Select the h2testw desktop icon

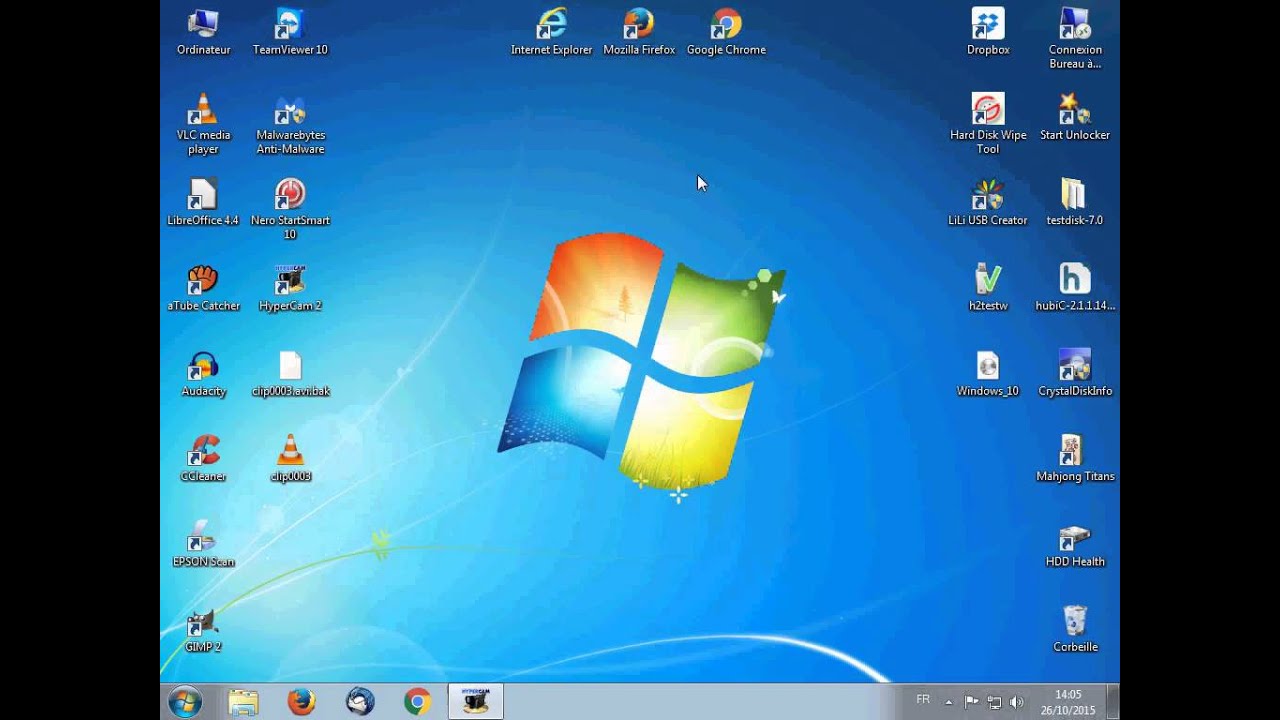[988, 288]
